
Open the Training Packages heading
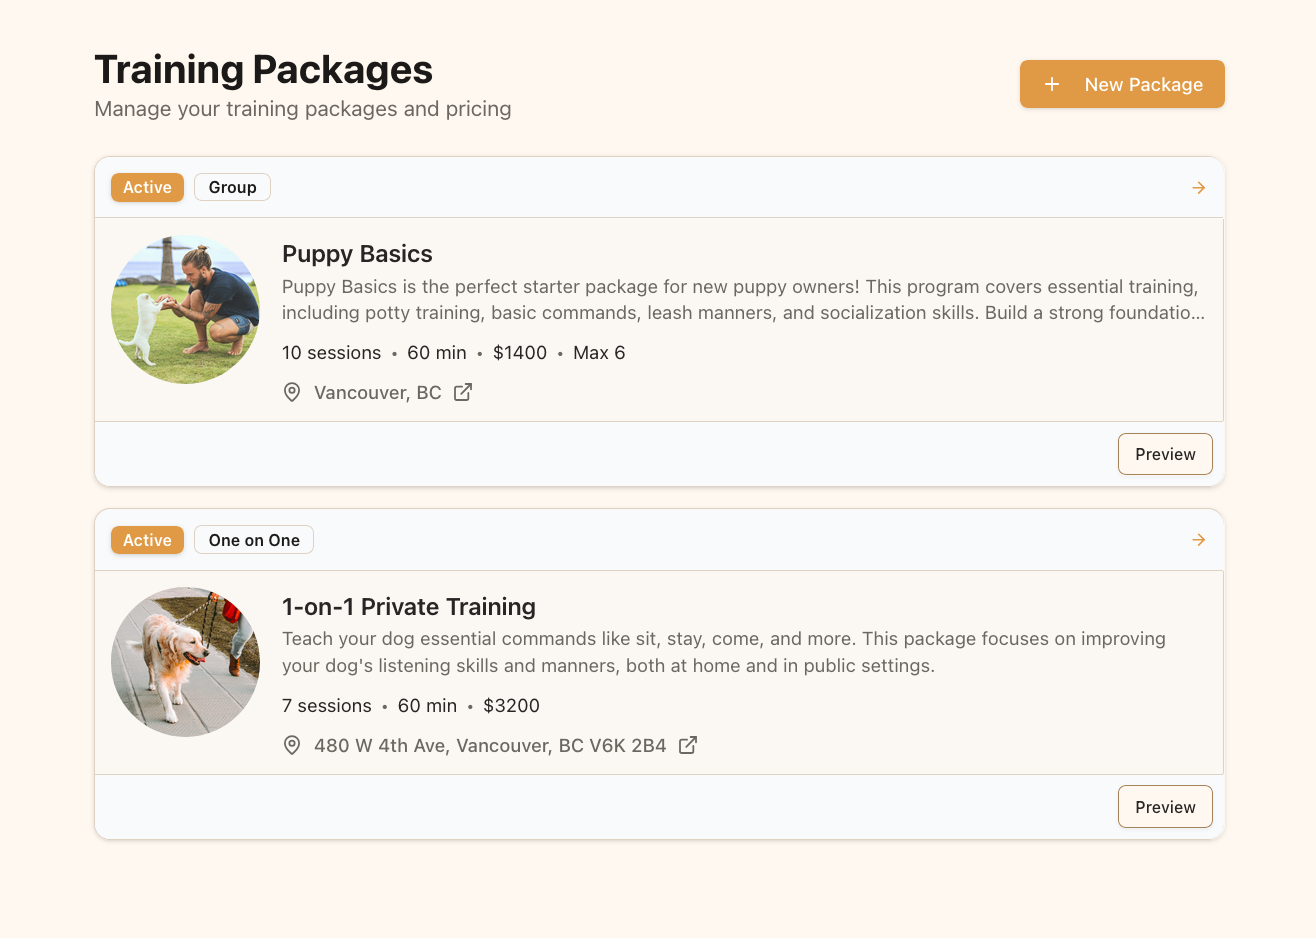(x=263, y=69)
